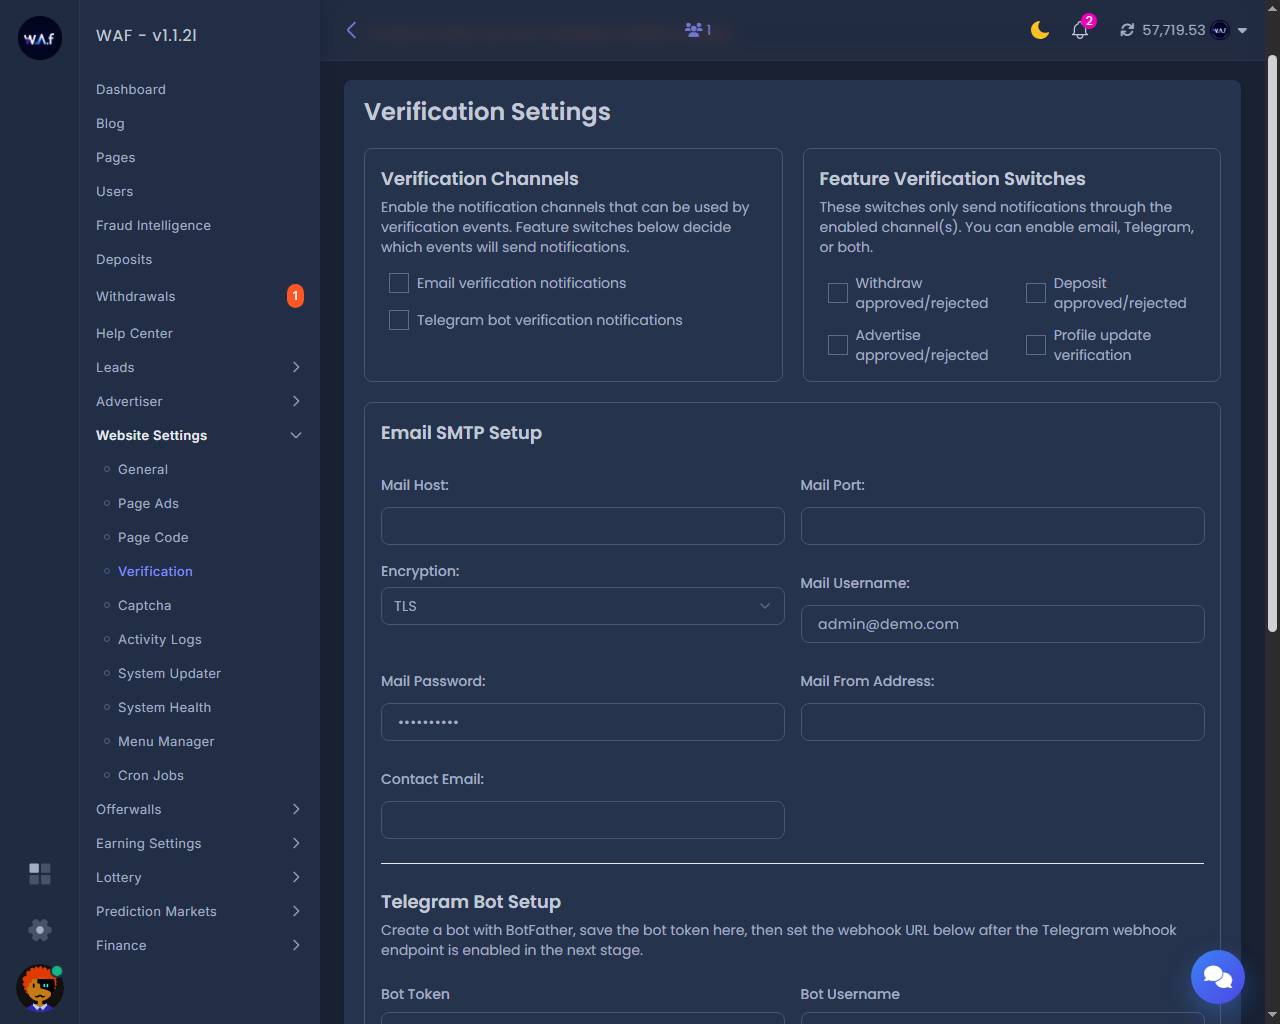The image size is (1280, 1024).
Task: Open Dashboard in the sidebar
Action: coord(131,89)
